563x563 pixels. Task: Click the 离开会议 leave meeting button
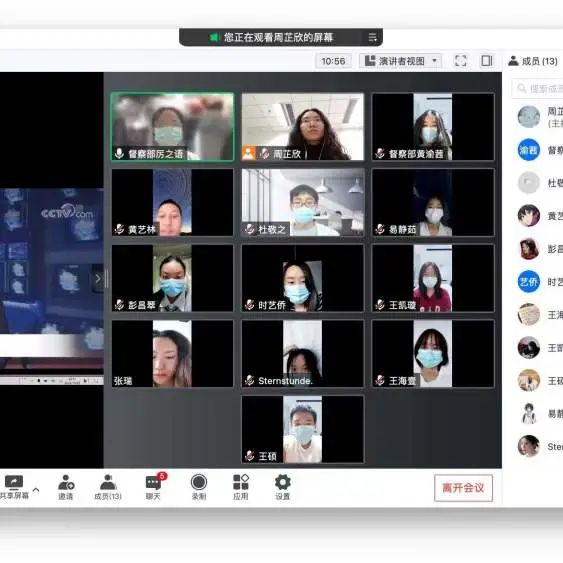(463, 488)
